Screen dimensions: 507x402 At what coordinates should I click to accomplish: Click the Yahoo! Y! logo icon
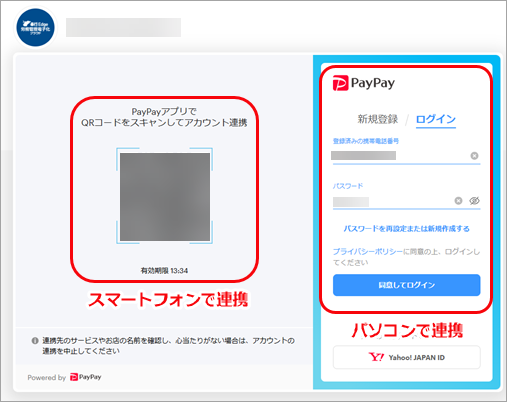376,357
